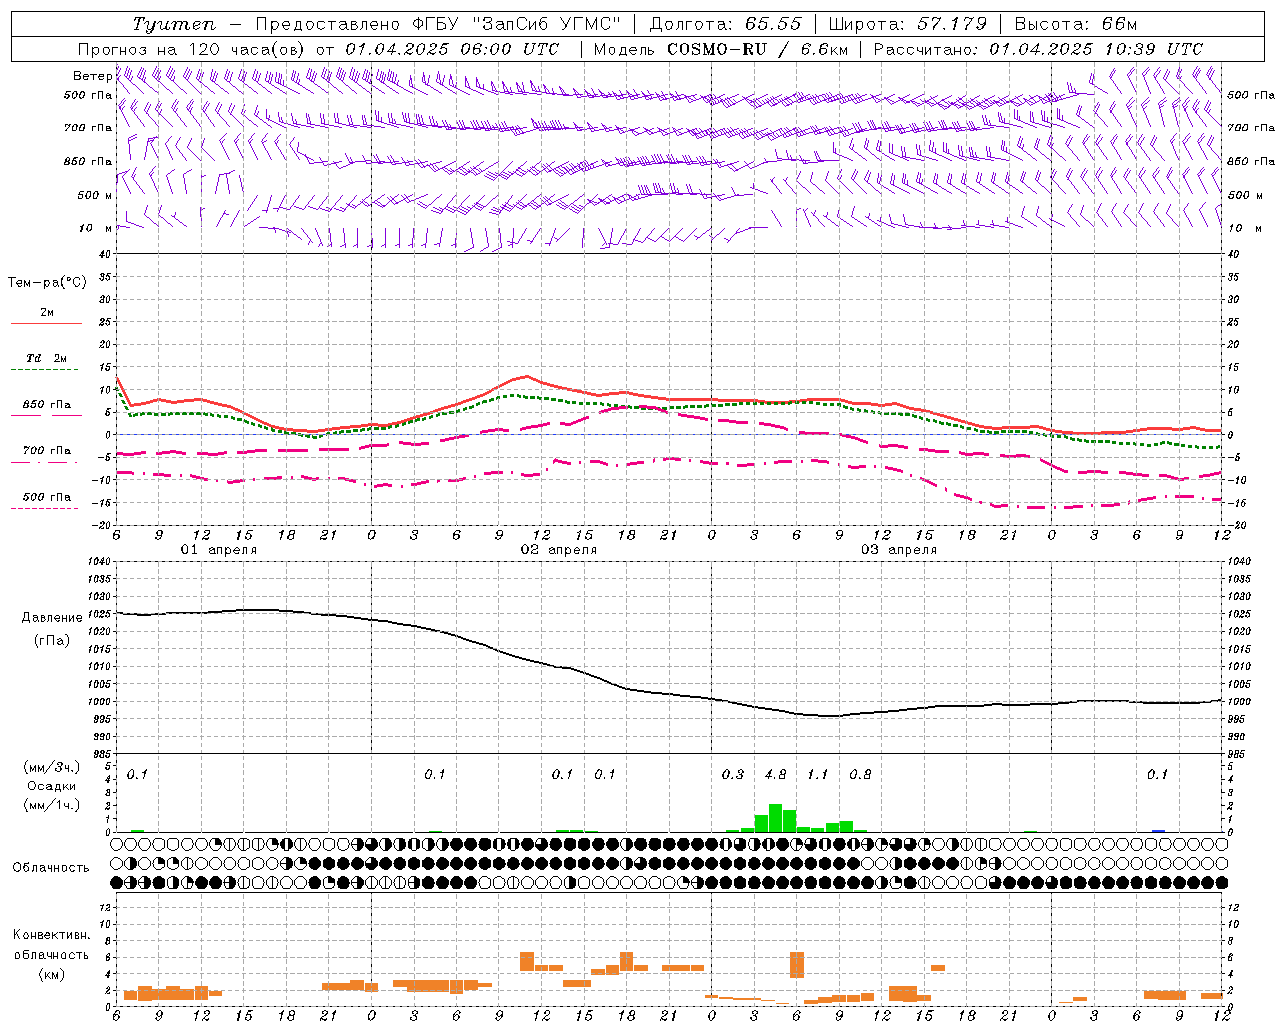Click the tallest orange convective cloud bar

pyautogui.click(x=797, y=965)
